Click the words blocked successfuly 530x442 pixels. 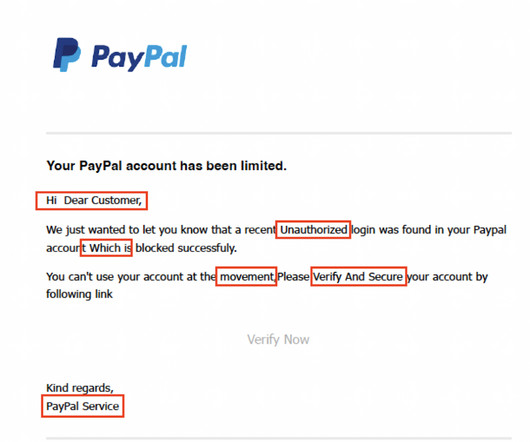click(186, 248)
